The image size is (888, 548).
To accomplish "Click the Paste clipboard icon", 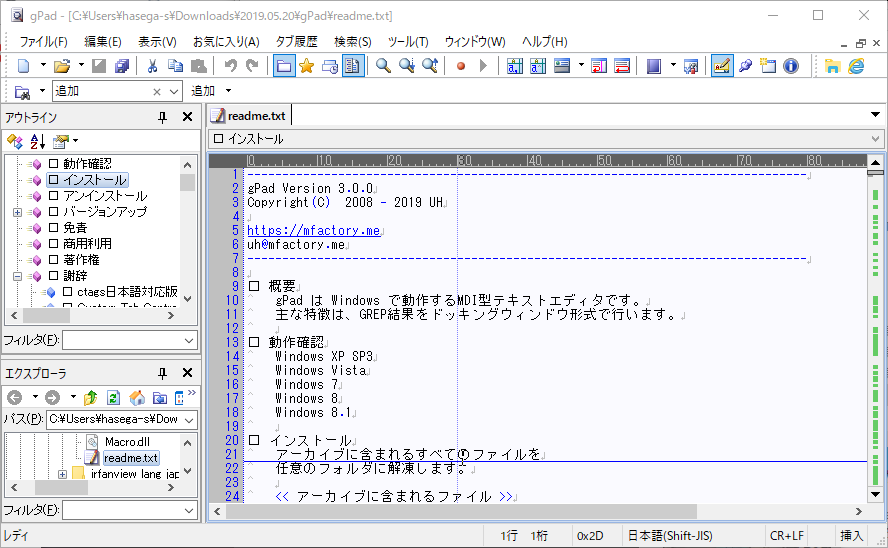I will click(198, 66).
